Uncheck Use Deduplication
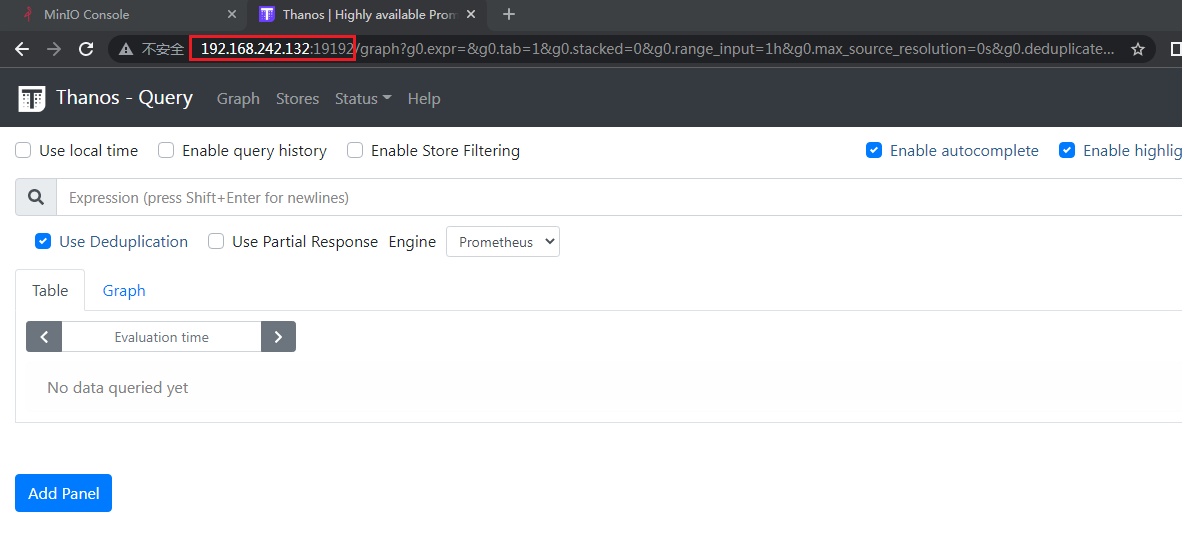The height and width of the screenshot is (559, 1182). pyautogui.click(x=43, y=242)
